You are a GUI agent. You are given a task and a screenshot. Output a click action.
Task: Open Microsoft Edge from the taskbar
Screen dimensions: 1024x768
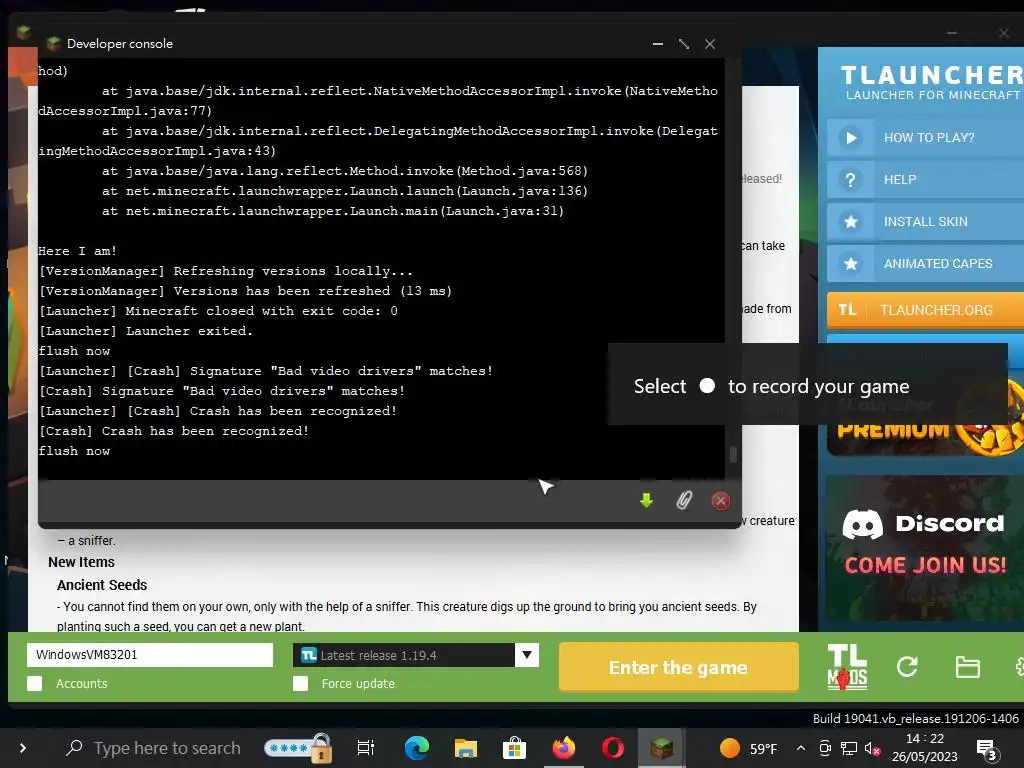pyautogui.click(x=417, y=748)
